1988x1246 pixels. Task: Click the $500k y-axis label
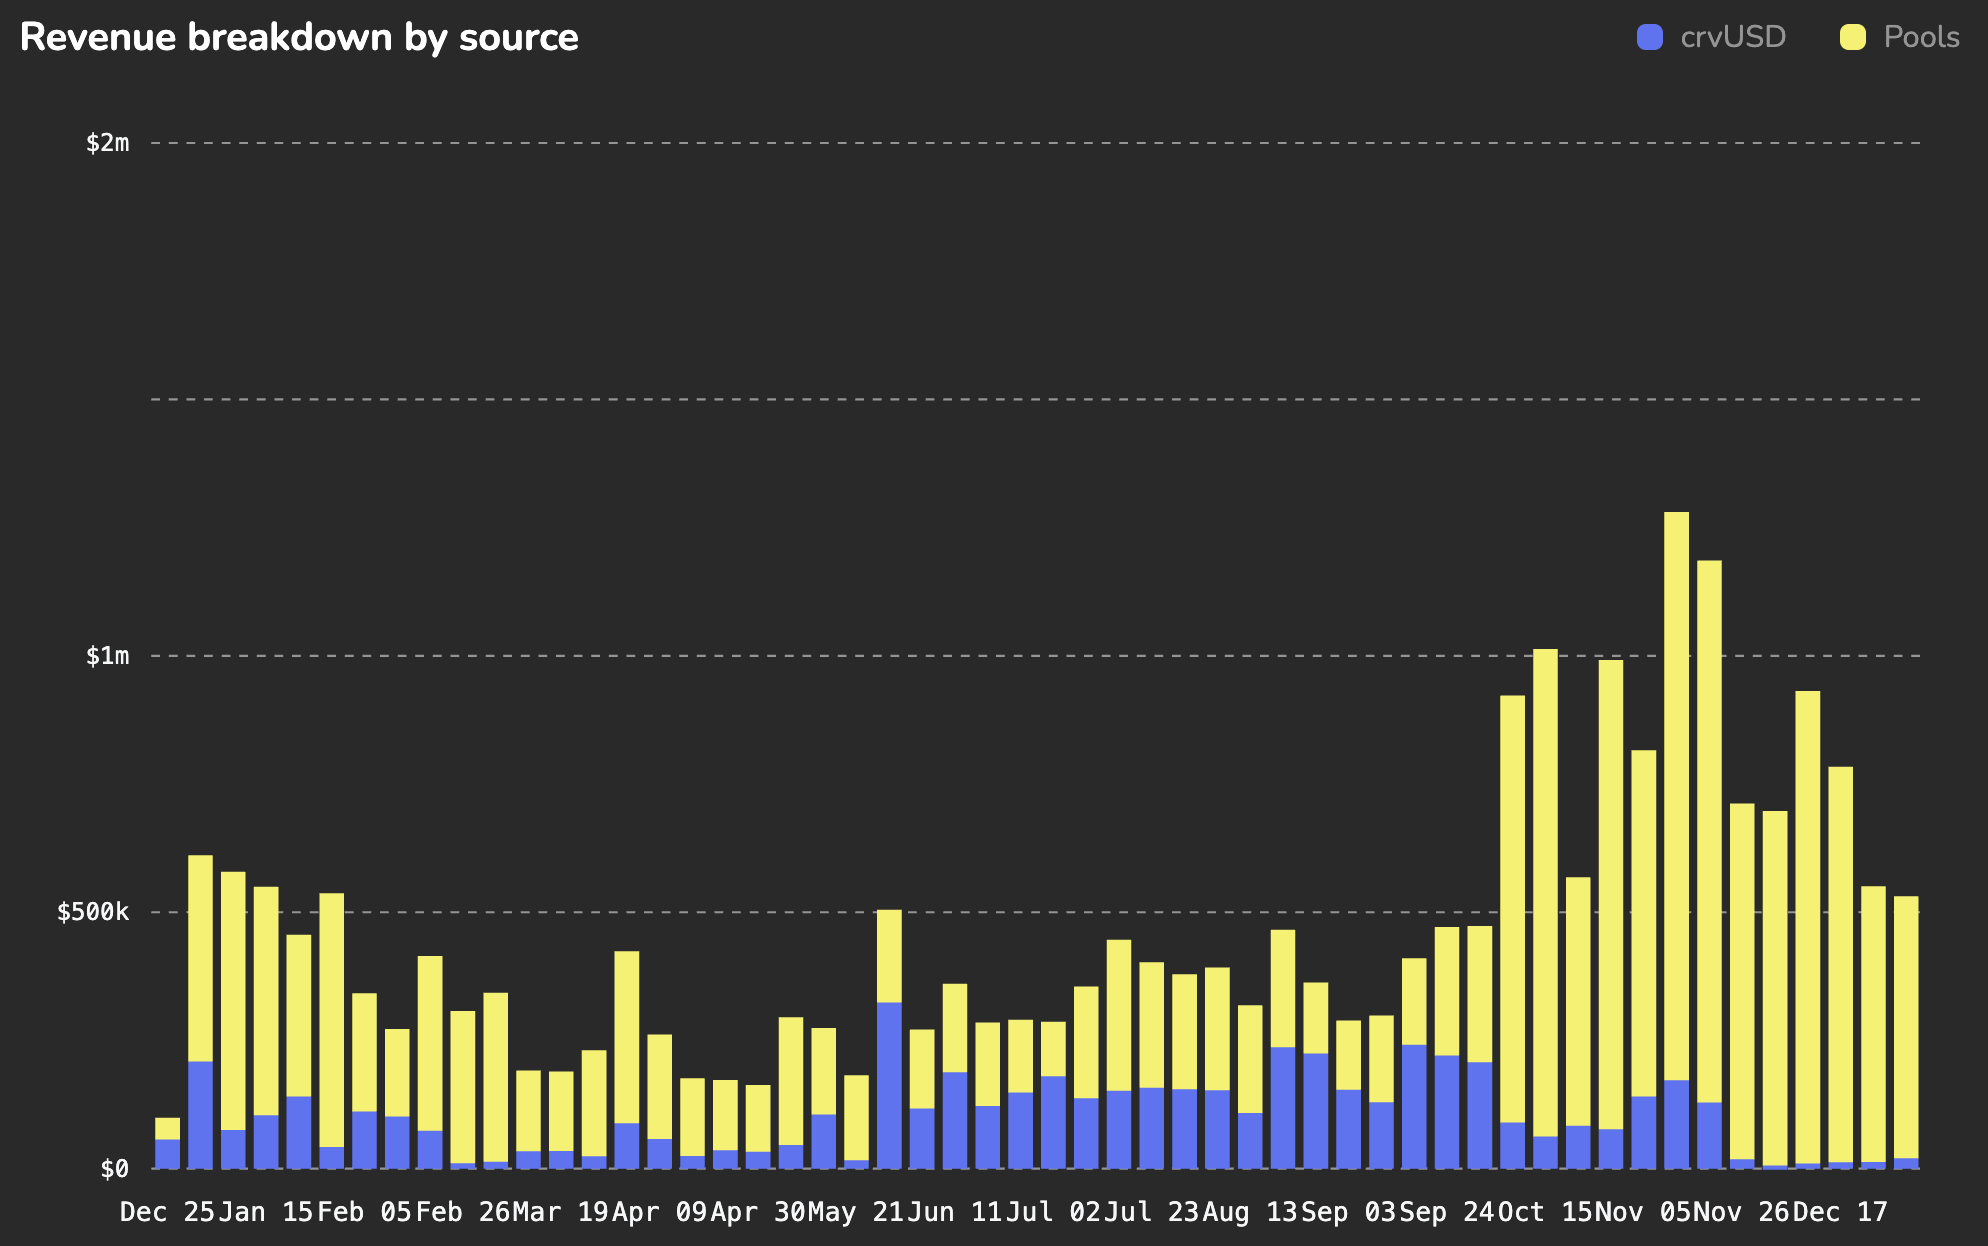(93, 912)
